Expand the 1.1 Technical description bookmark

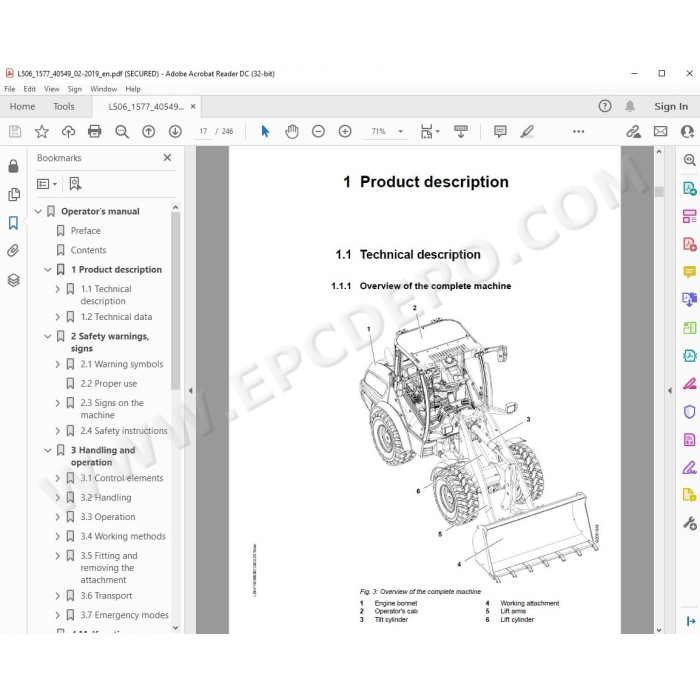pos(57,289)
